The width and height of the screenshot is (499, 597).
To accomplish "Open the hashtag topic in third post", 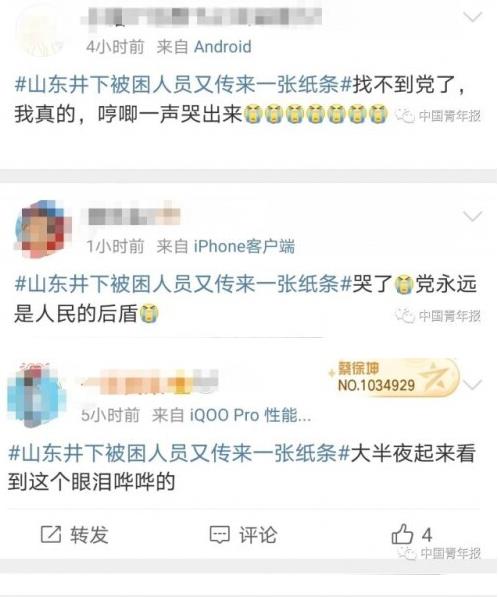I will click(179, 453).
